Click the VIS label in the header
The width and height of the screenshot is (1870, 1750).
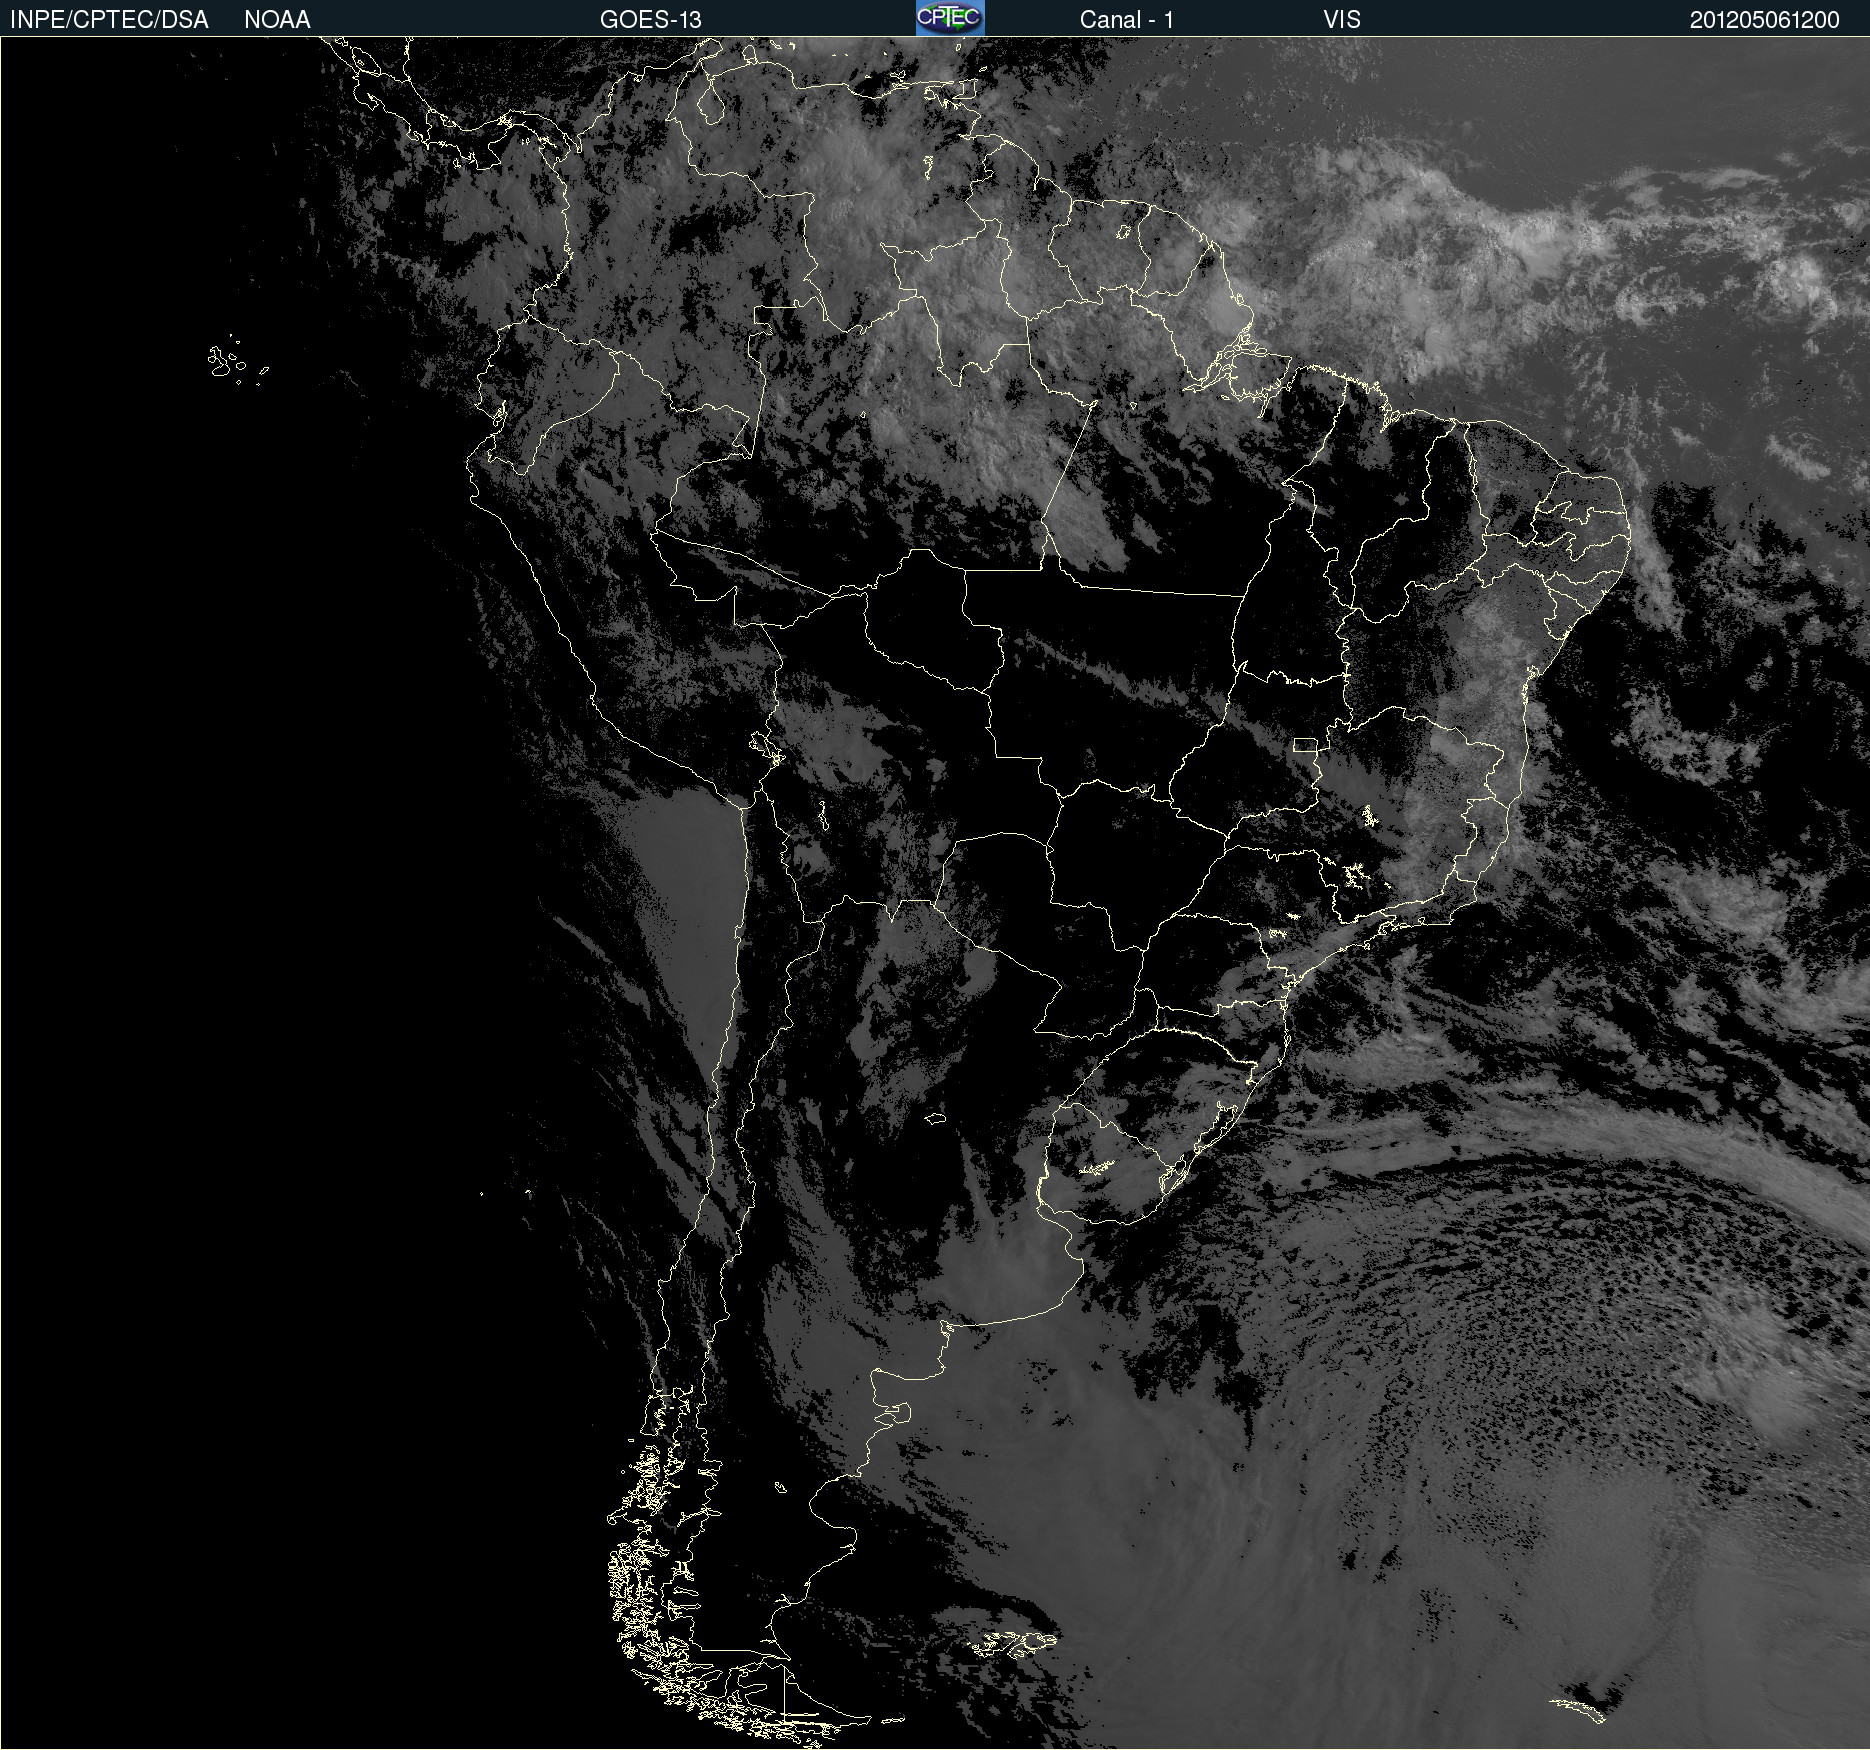[x=1342, y=20]
